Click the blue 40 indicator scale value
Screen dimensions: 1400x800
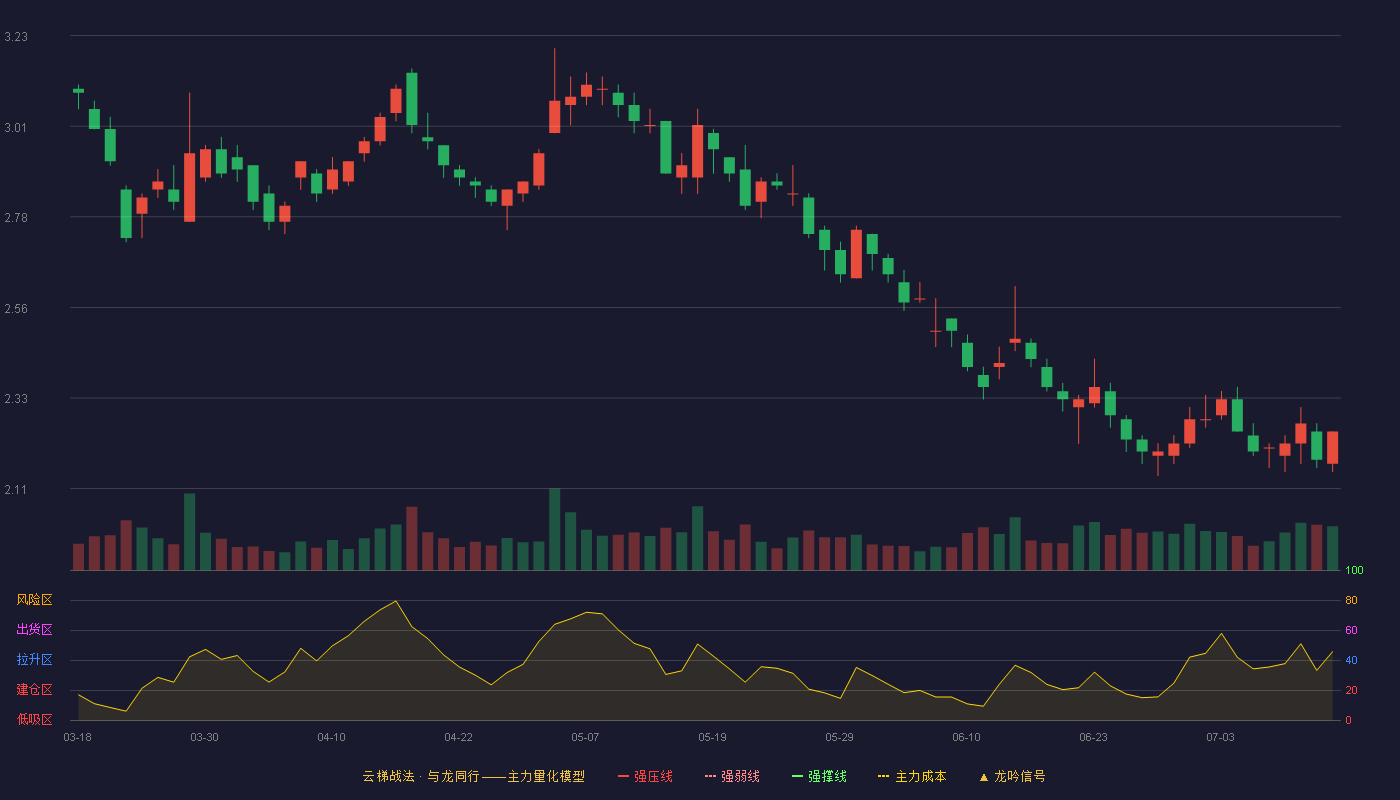[x=1351, y=660]
